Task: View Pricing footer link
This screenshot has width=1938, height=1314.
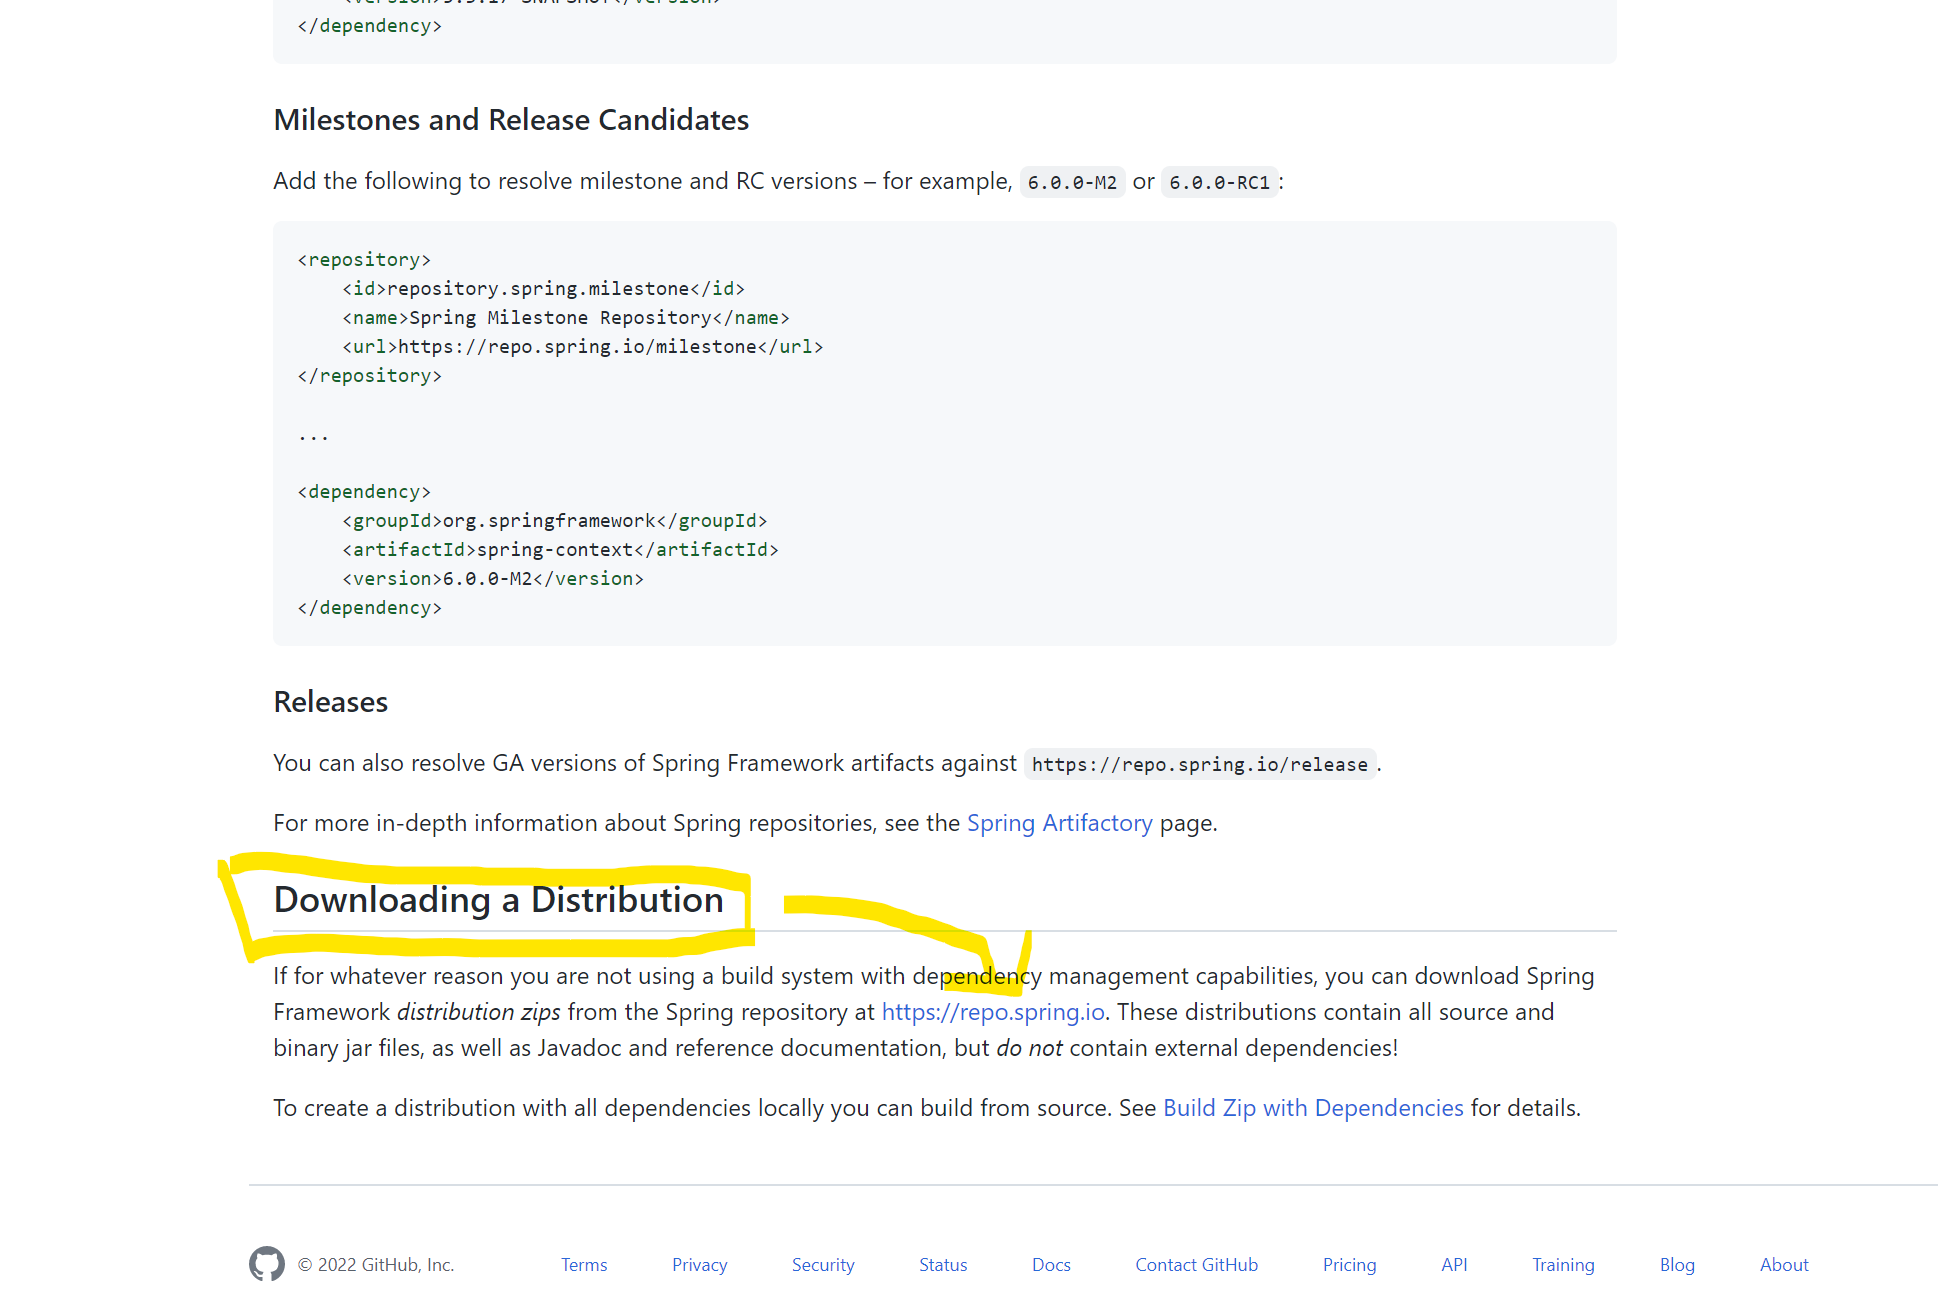Action: point(1349,1265)
